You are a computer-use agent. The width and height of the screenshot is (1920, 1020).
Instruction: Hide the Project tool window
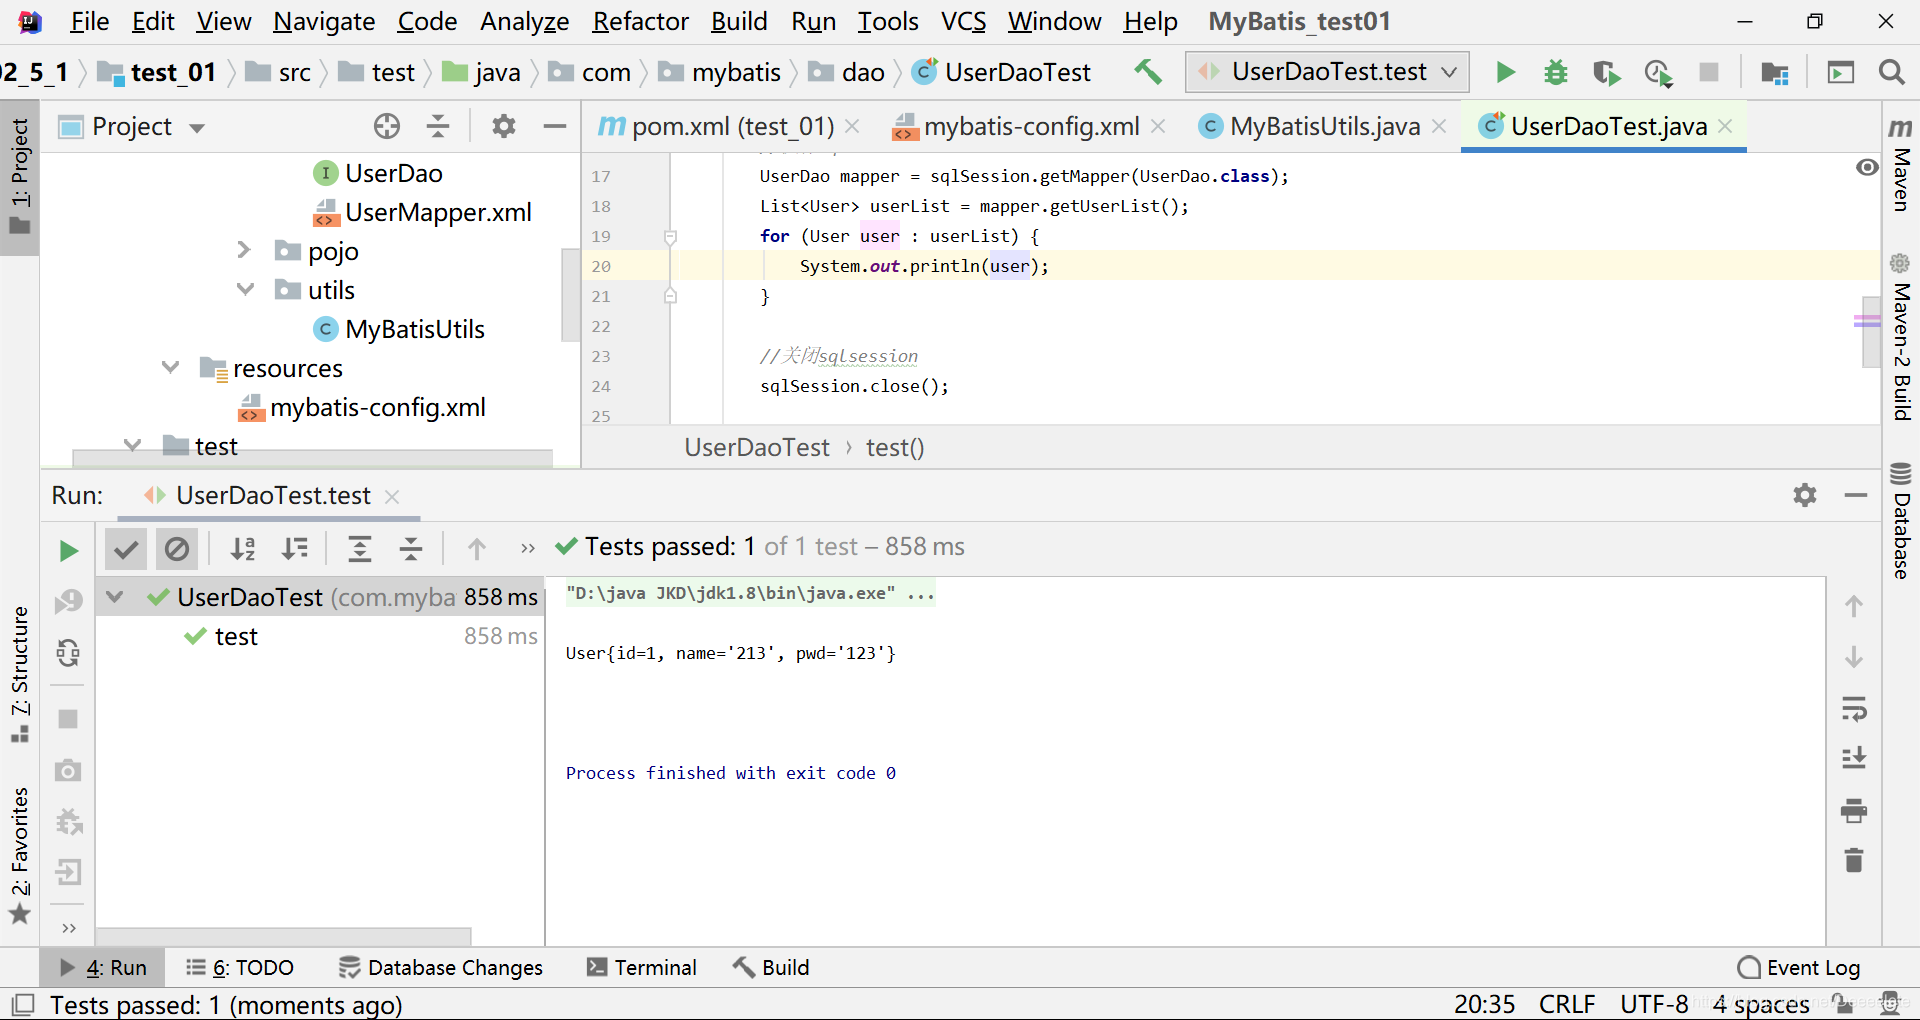click(x=555, y=126)
